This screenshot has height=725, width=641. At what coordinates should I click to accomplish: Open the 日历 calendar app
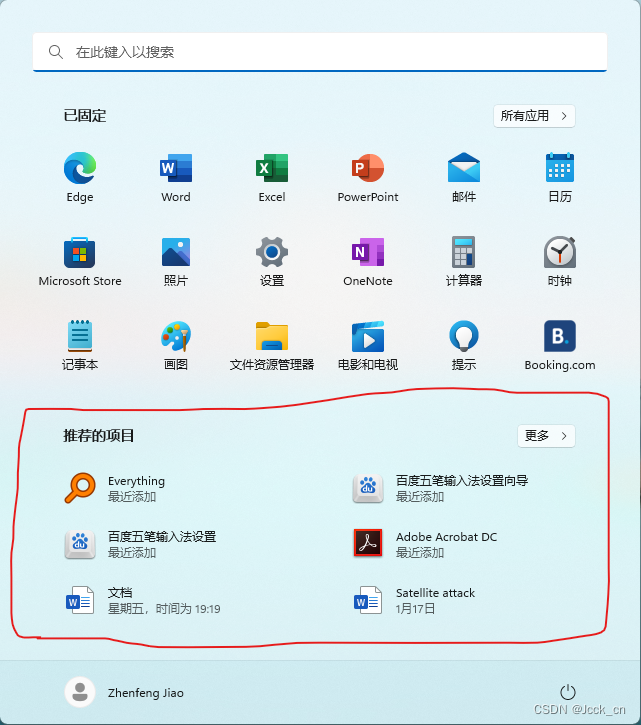[x=560, y=177]
